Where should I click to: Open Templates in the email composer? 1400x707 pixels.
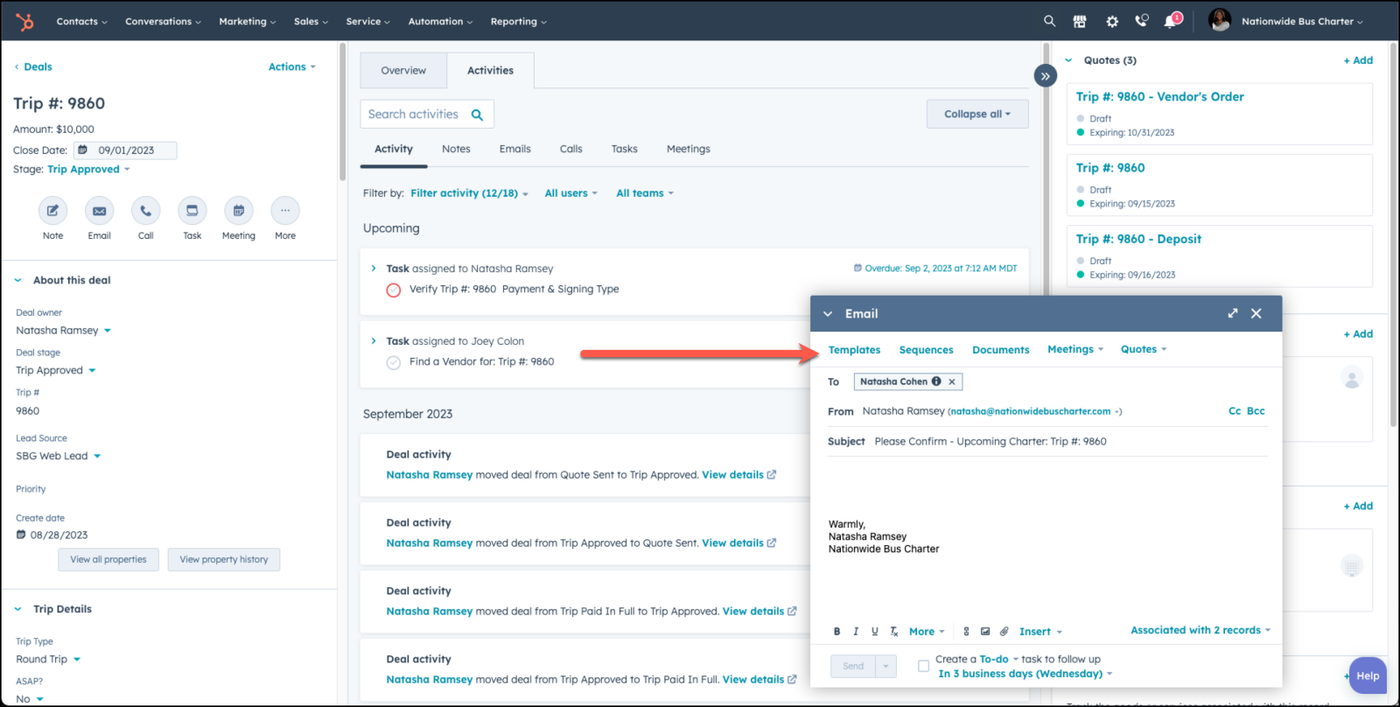click(854, 350)
